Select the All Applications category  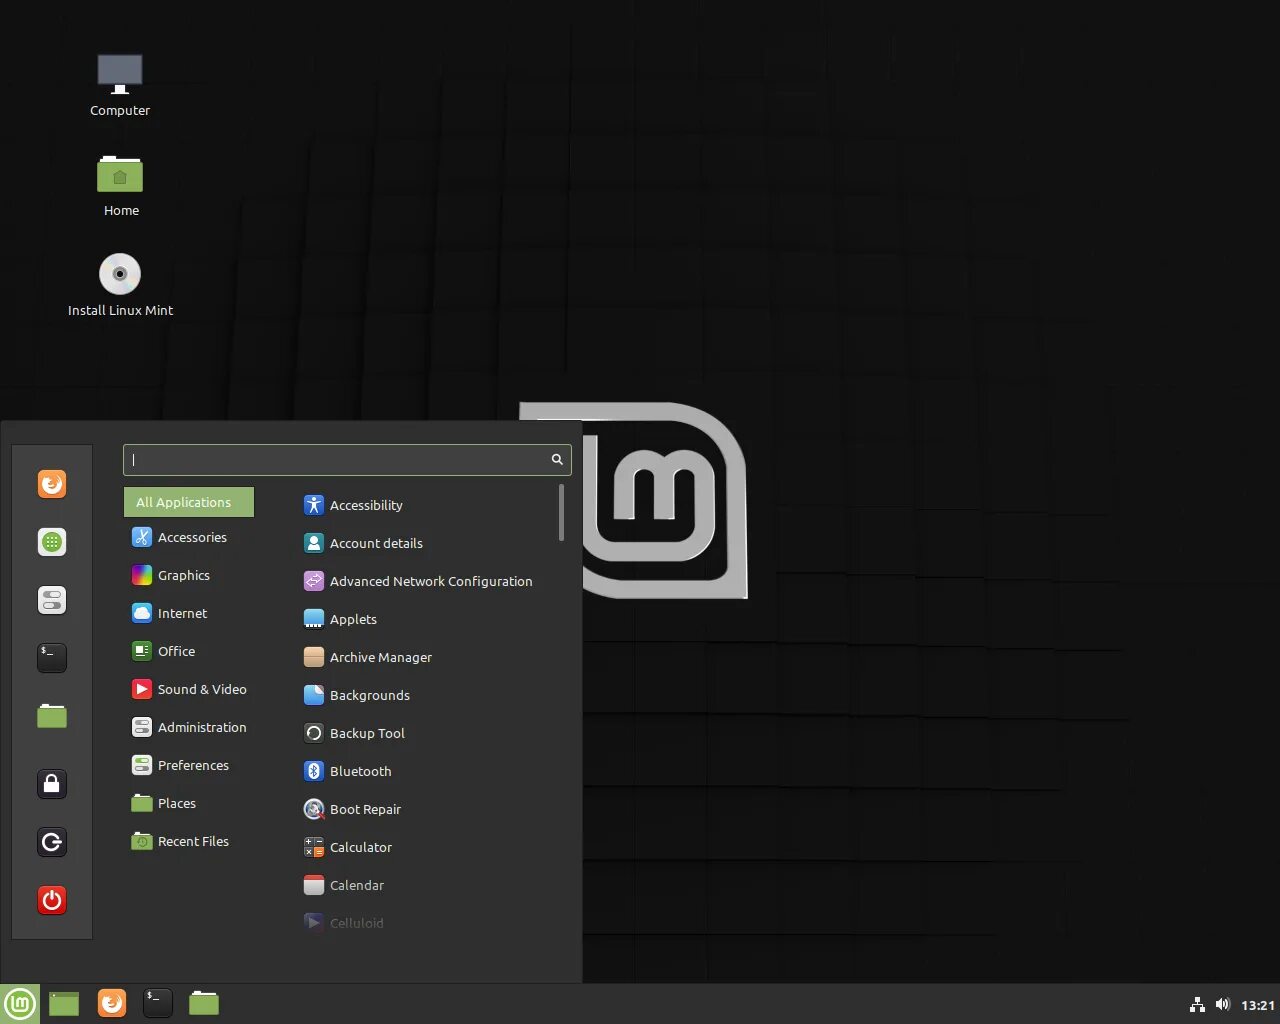(189, 502)
